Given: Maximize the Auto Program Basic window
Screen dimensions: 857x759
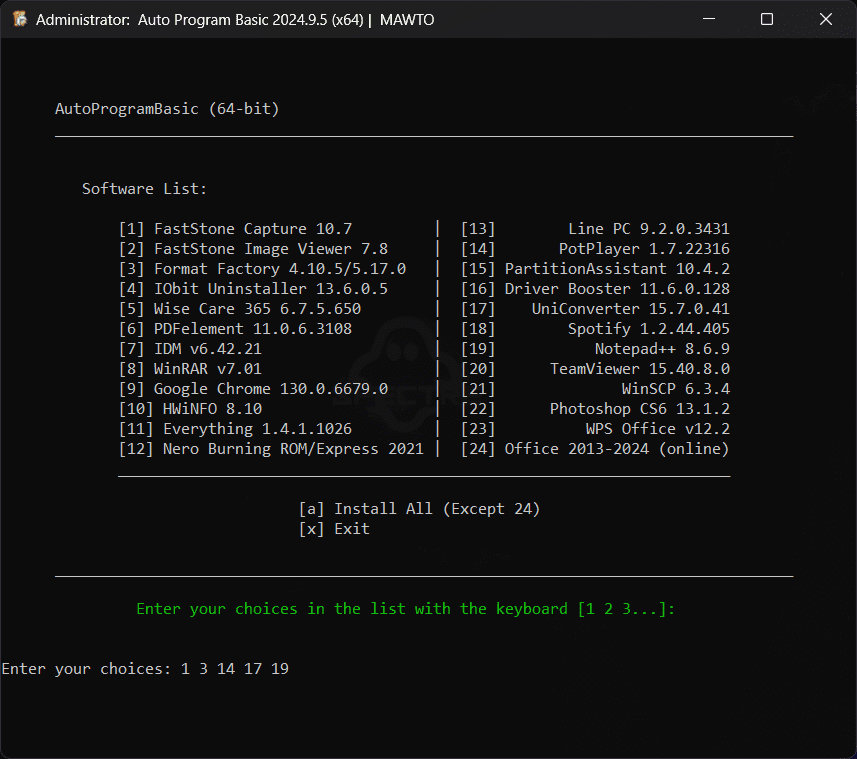Looking at the screenshot, I should coord(767,19).
